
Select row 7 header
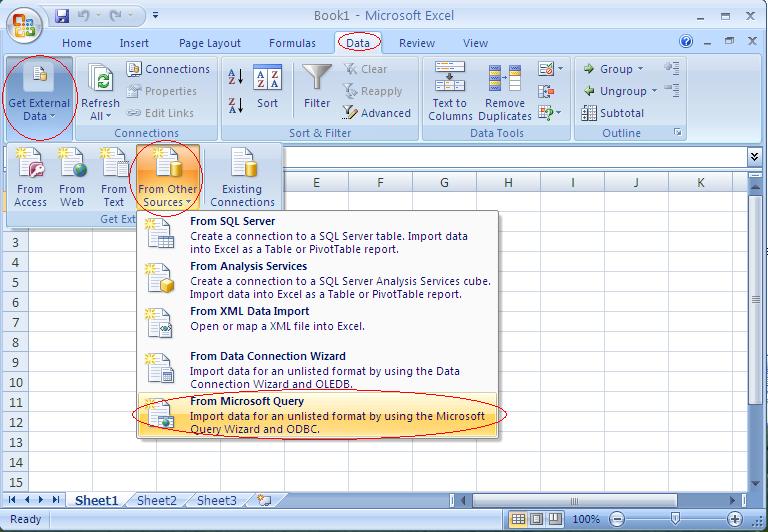[x=15, y=322]
